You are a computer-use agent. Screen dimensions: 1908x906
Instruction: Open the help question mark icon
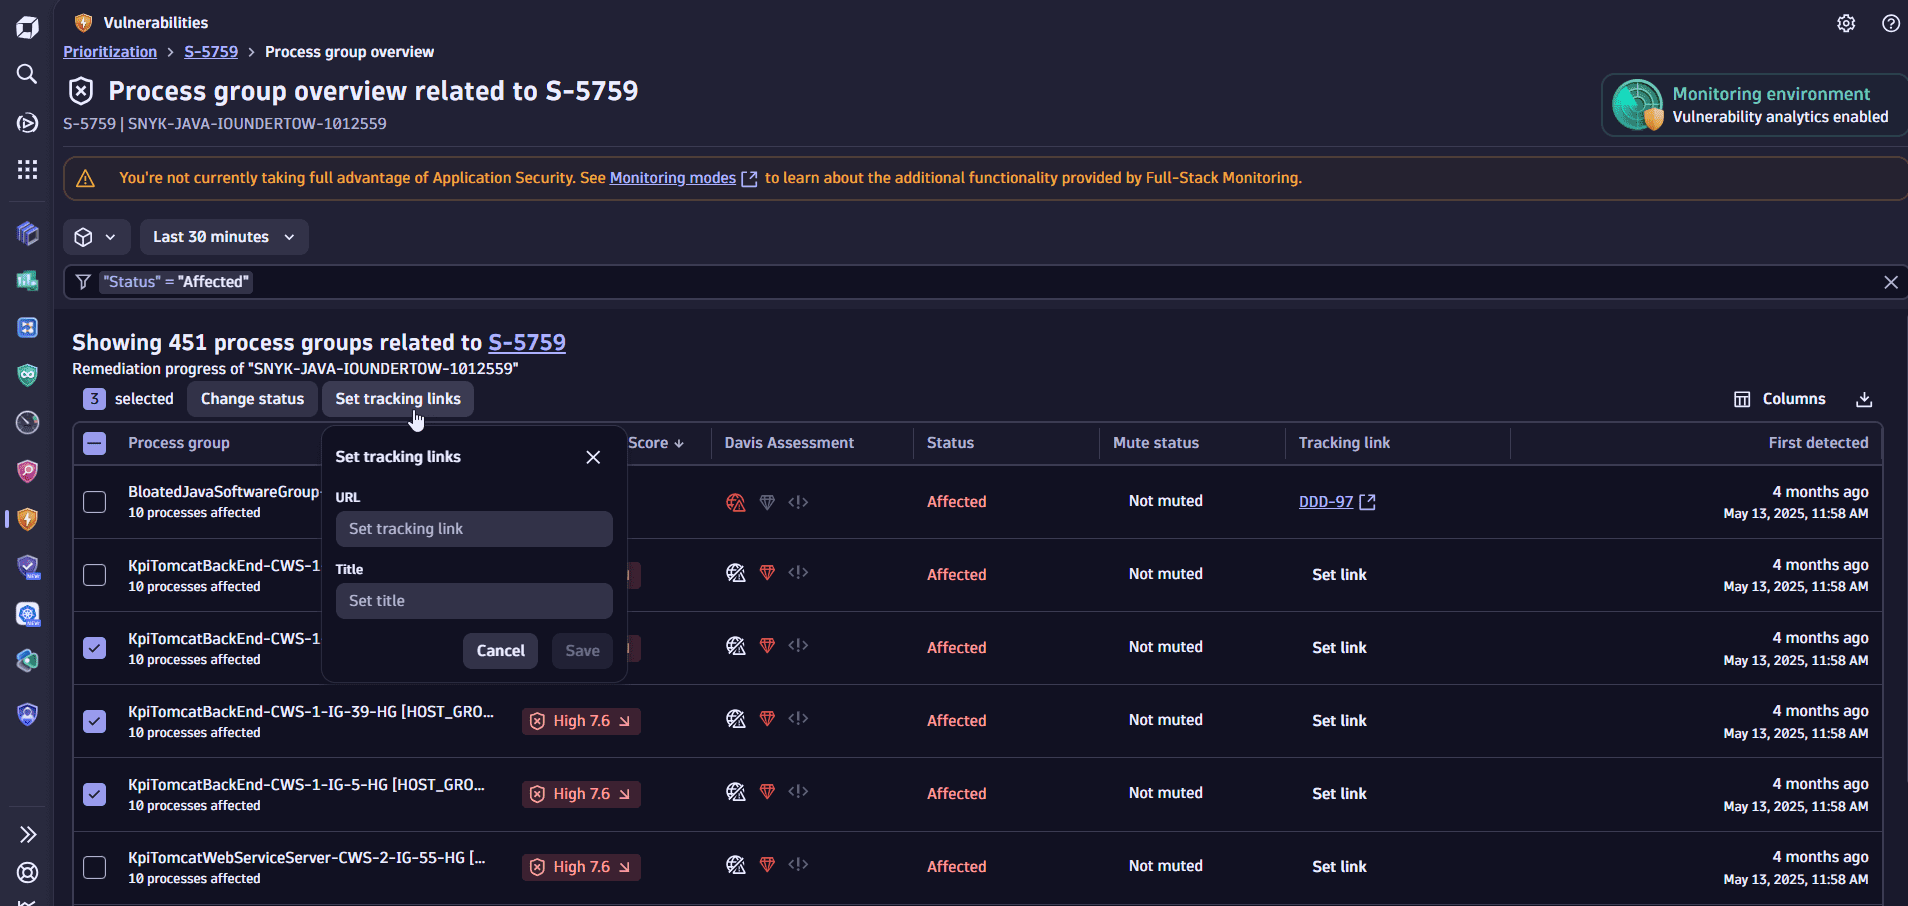pyautogui.click(x=1891, y=23)
